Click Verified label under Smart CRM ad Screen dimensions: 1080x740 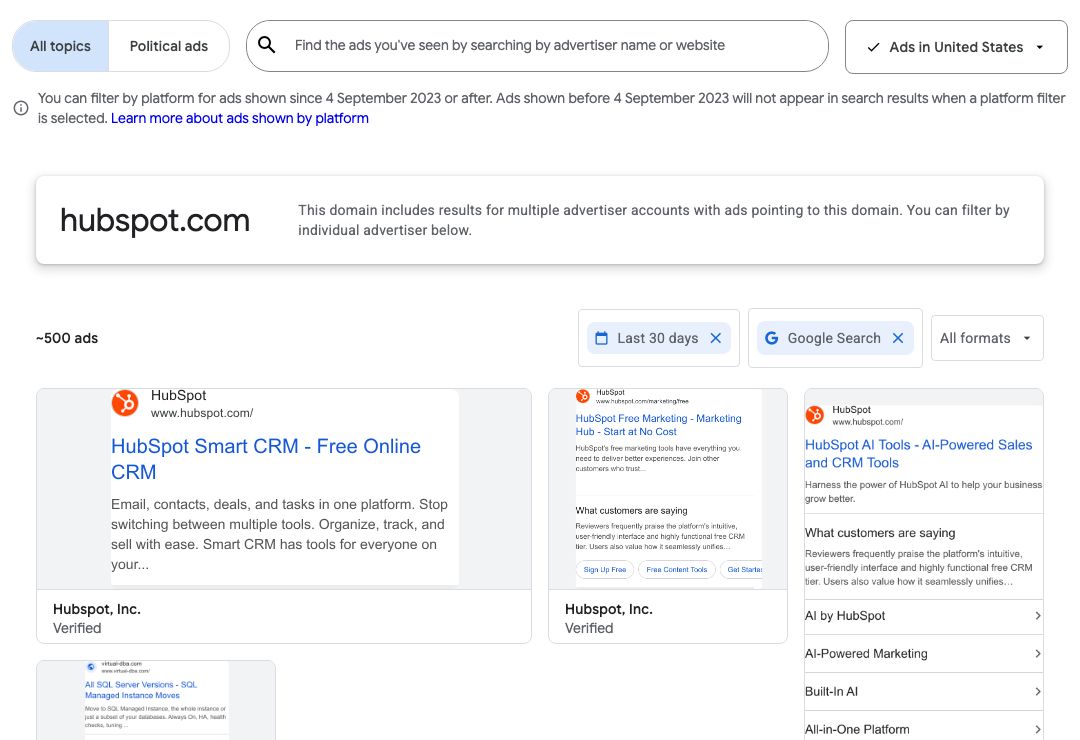[77, 628]
